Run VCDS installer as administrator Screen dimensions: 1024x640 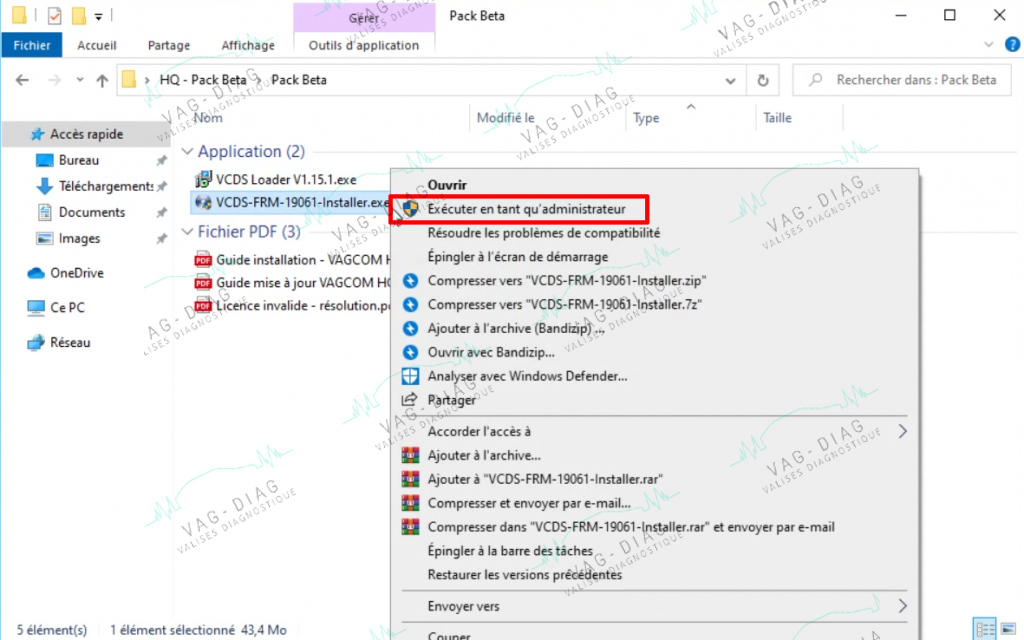526,209
